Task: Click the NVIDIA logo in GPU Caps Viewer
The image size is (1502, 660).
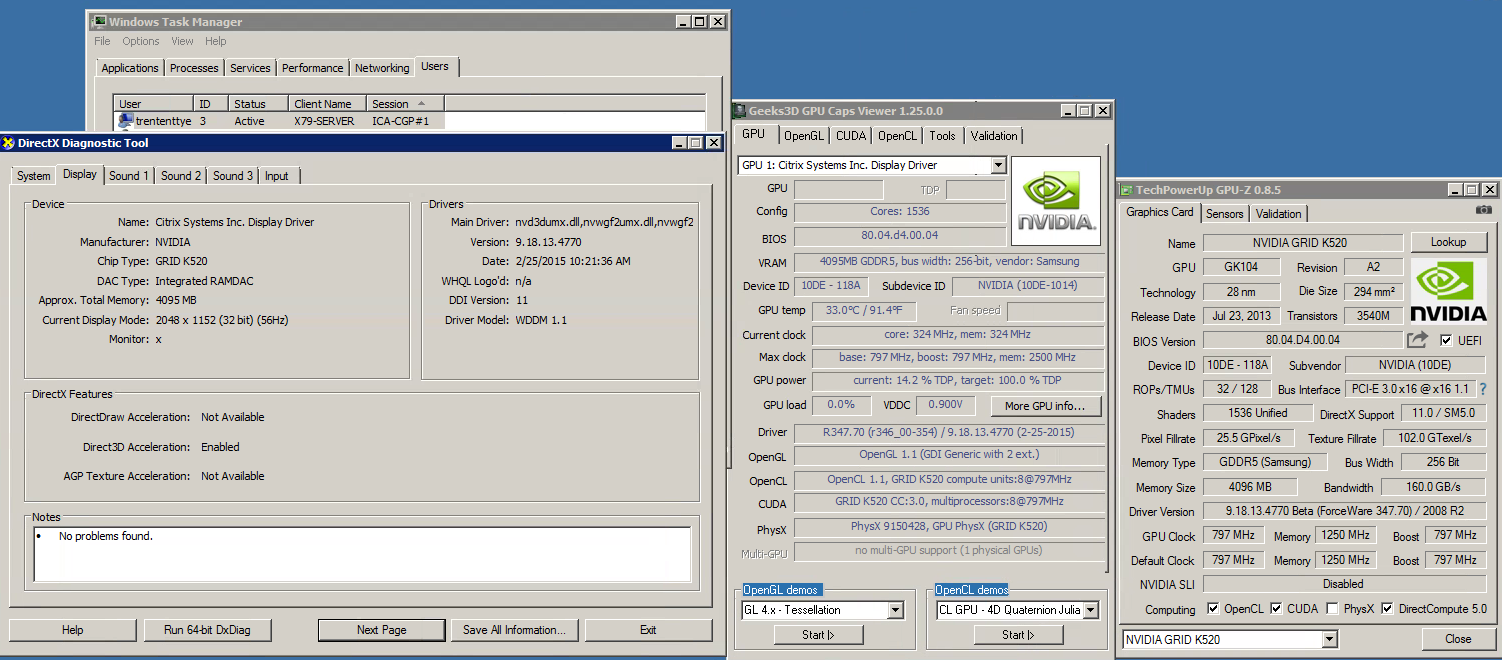Action: click(x=1056, y=200)
